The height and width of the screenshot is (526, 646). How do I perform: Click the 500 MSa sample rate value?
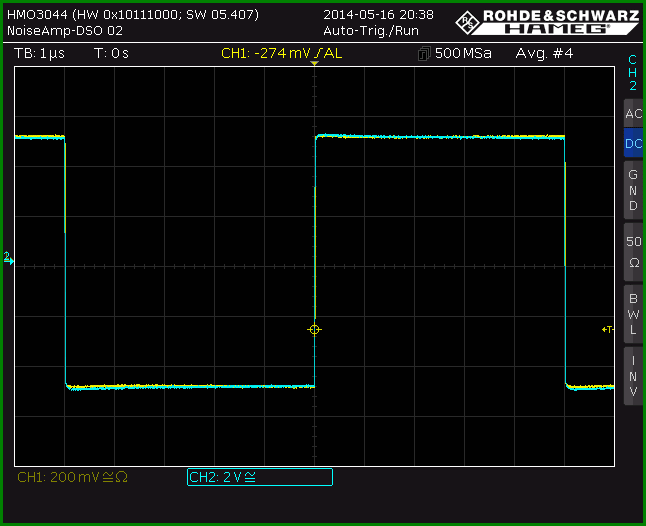(463, 54)
